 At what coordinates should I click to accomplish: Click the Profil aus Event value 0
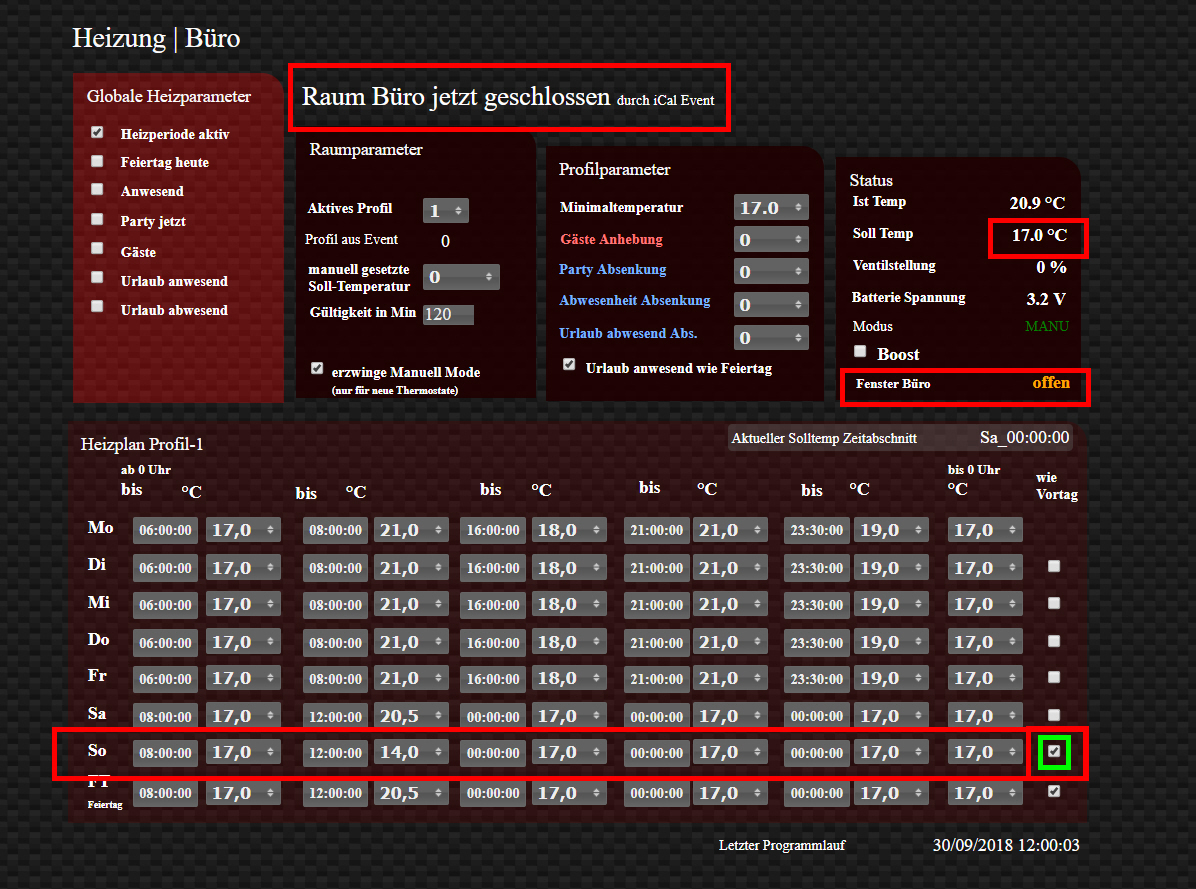(445, 241)
